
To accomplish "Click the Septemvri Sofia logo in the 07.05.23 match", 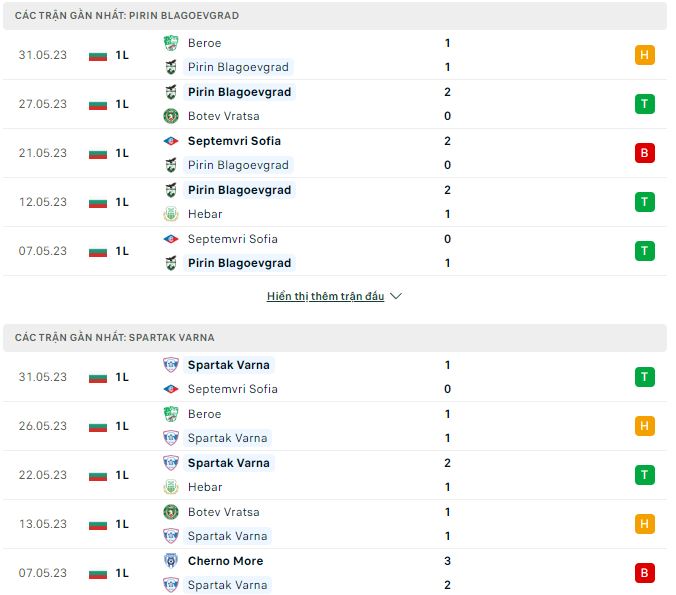I will pyautogui.click(x=171, y=239).
